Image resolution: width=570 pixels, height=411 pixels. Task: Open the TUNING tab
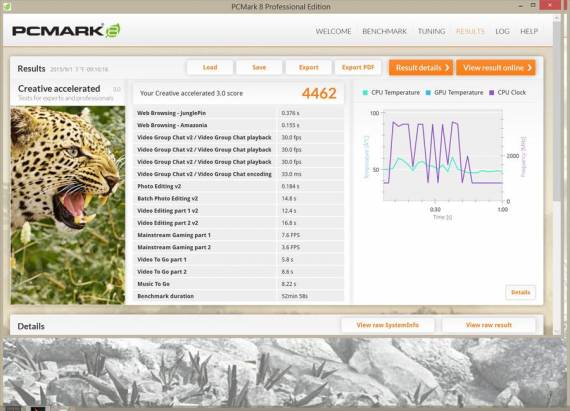[431, 32]
